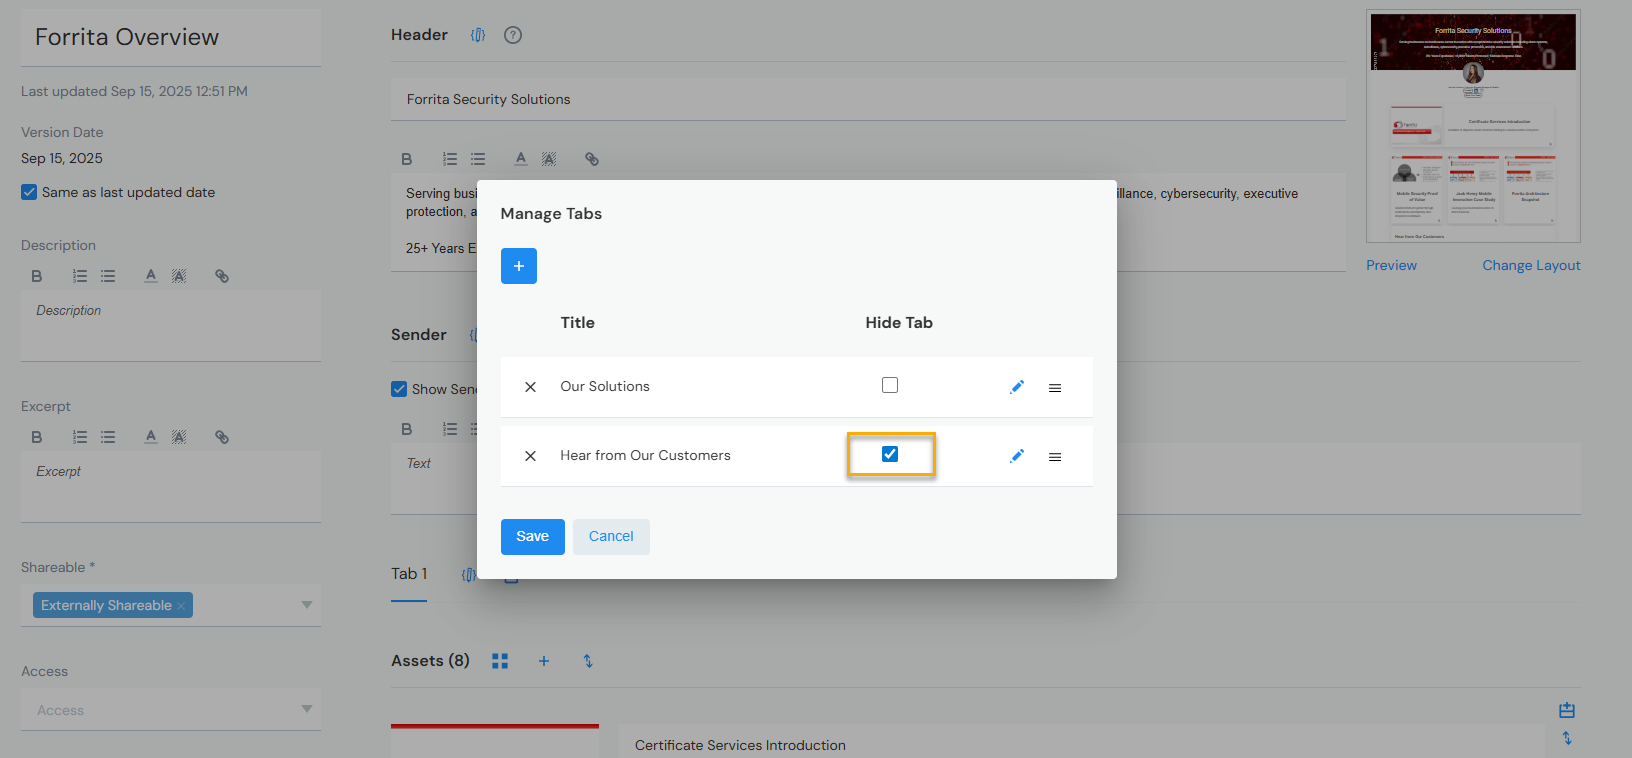Insert numbered list in Sender text toolbar
Image resolution: width=1632 pixels, height=758 pixels.
[x=450, y=429]
